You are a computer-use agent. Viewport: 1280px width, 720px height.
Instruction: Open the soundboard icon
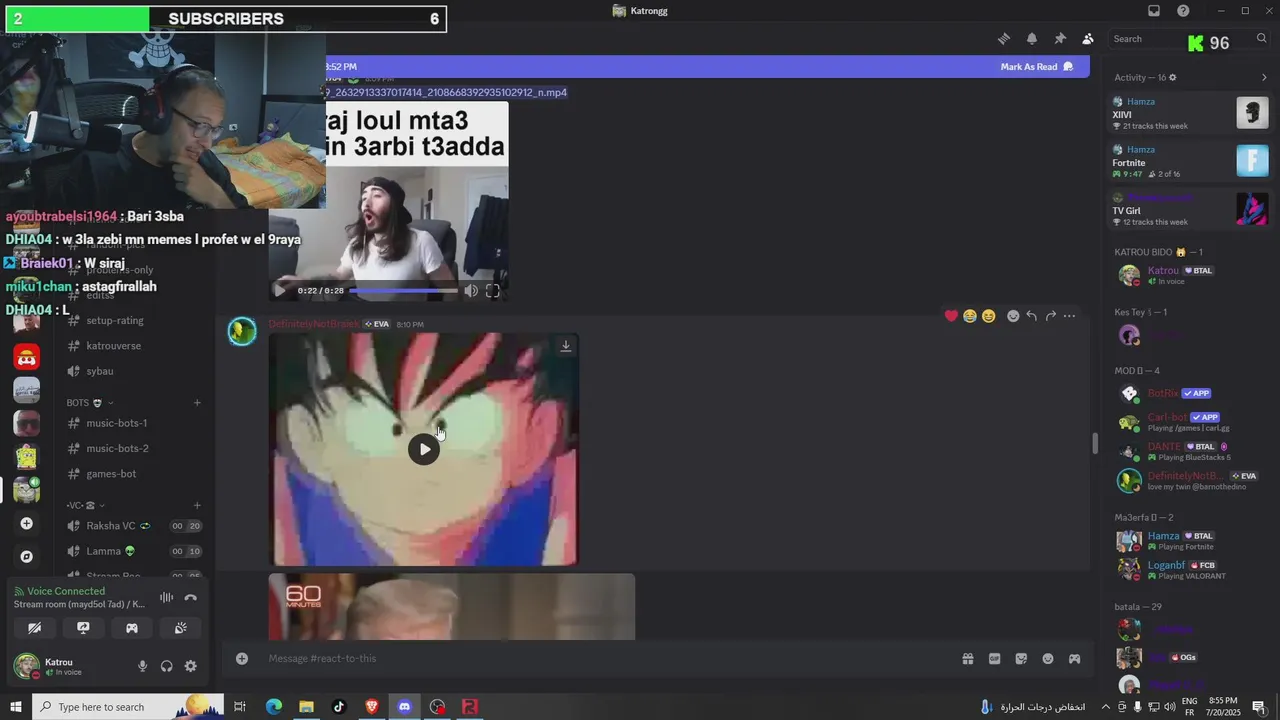(180, 628)
